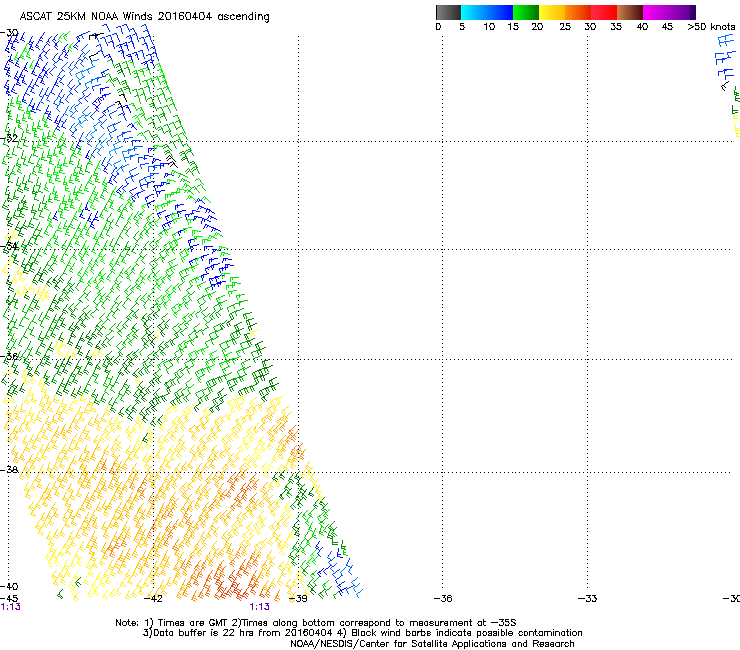Click the '-45' longitude axis label
Viewport: 740px width, 650px height.
pos(9,599)
